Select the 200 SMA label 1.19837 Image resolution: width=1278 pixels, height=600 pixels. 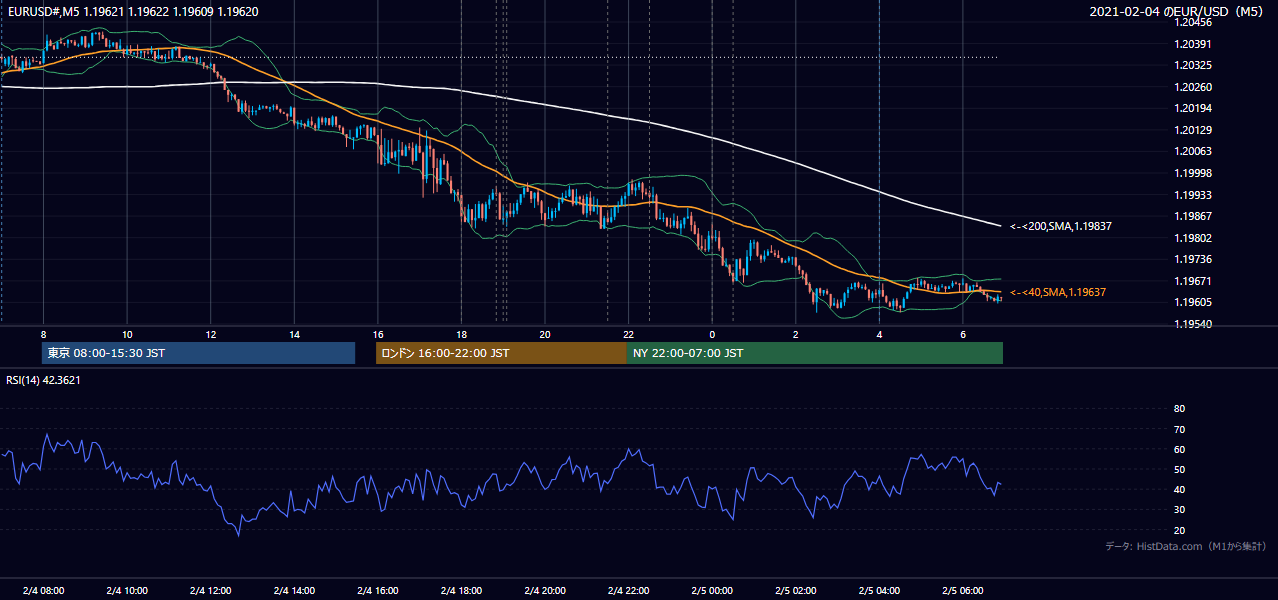tap(1061, 227)
